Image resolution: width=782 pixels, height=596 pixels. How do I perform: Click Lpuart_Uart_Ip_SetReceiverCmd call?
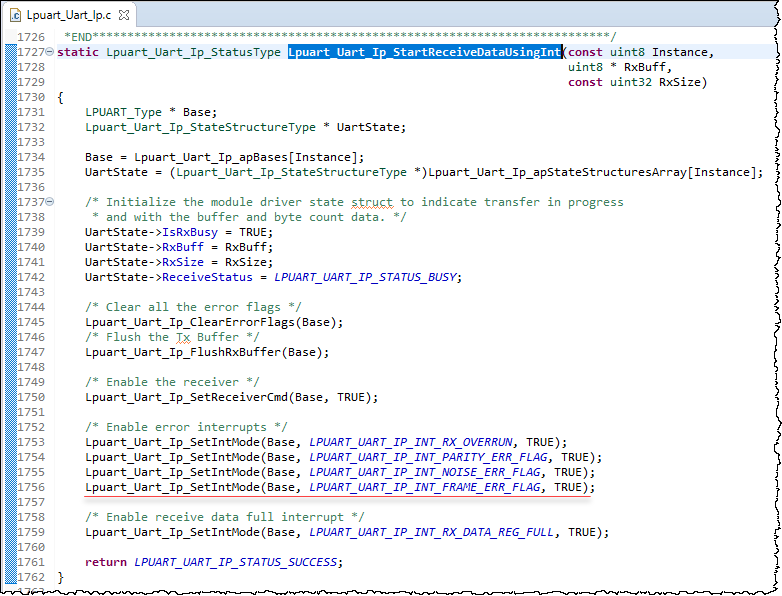187,397
